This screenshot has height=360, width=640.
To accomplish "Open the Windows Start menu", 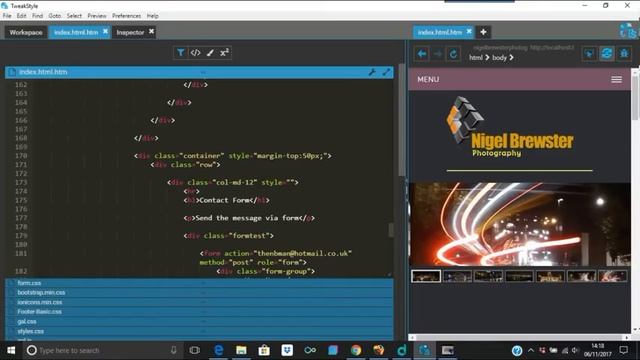I will 11,350.
